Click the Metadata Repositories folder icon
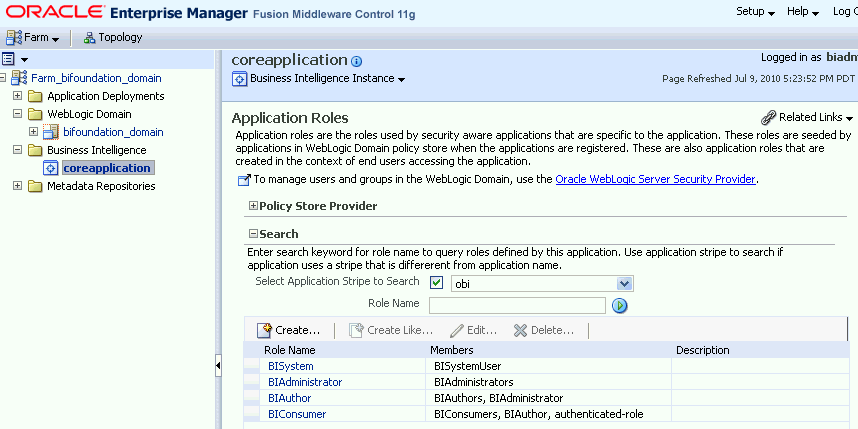 36,186
